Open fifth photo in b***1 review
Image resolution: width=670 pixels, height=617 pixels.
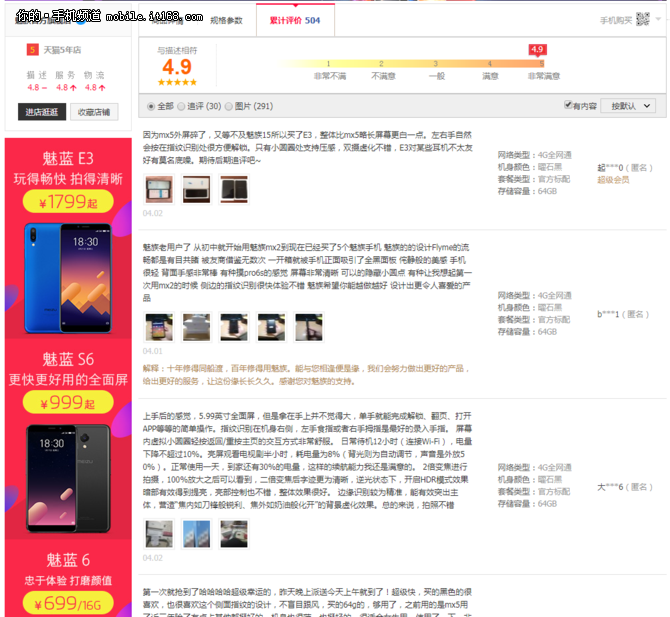pos(309,327)
